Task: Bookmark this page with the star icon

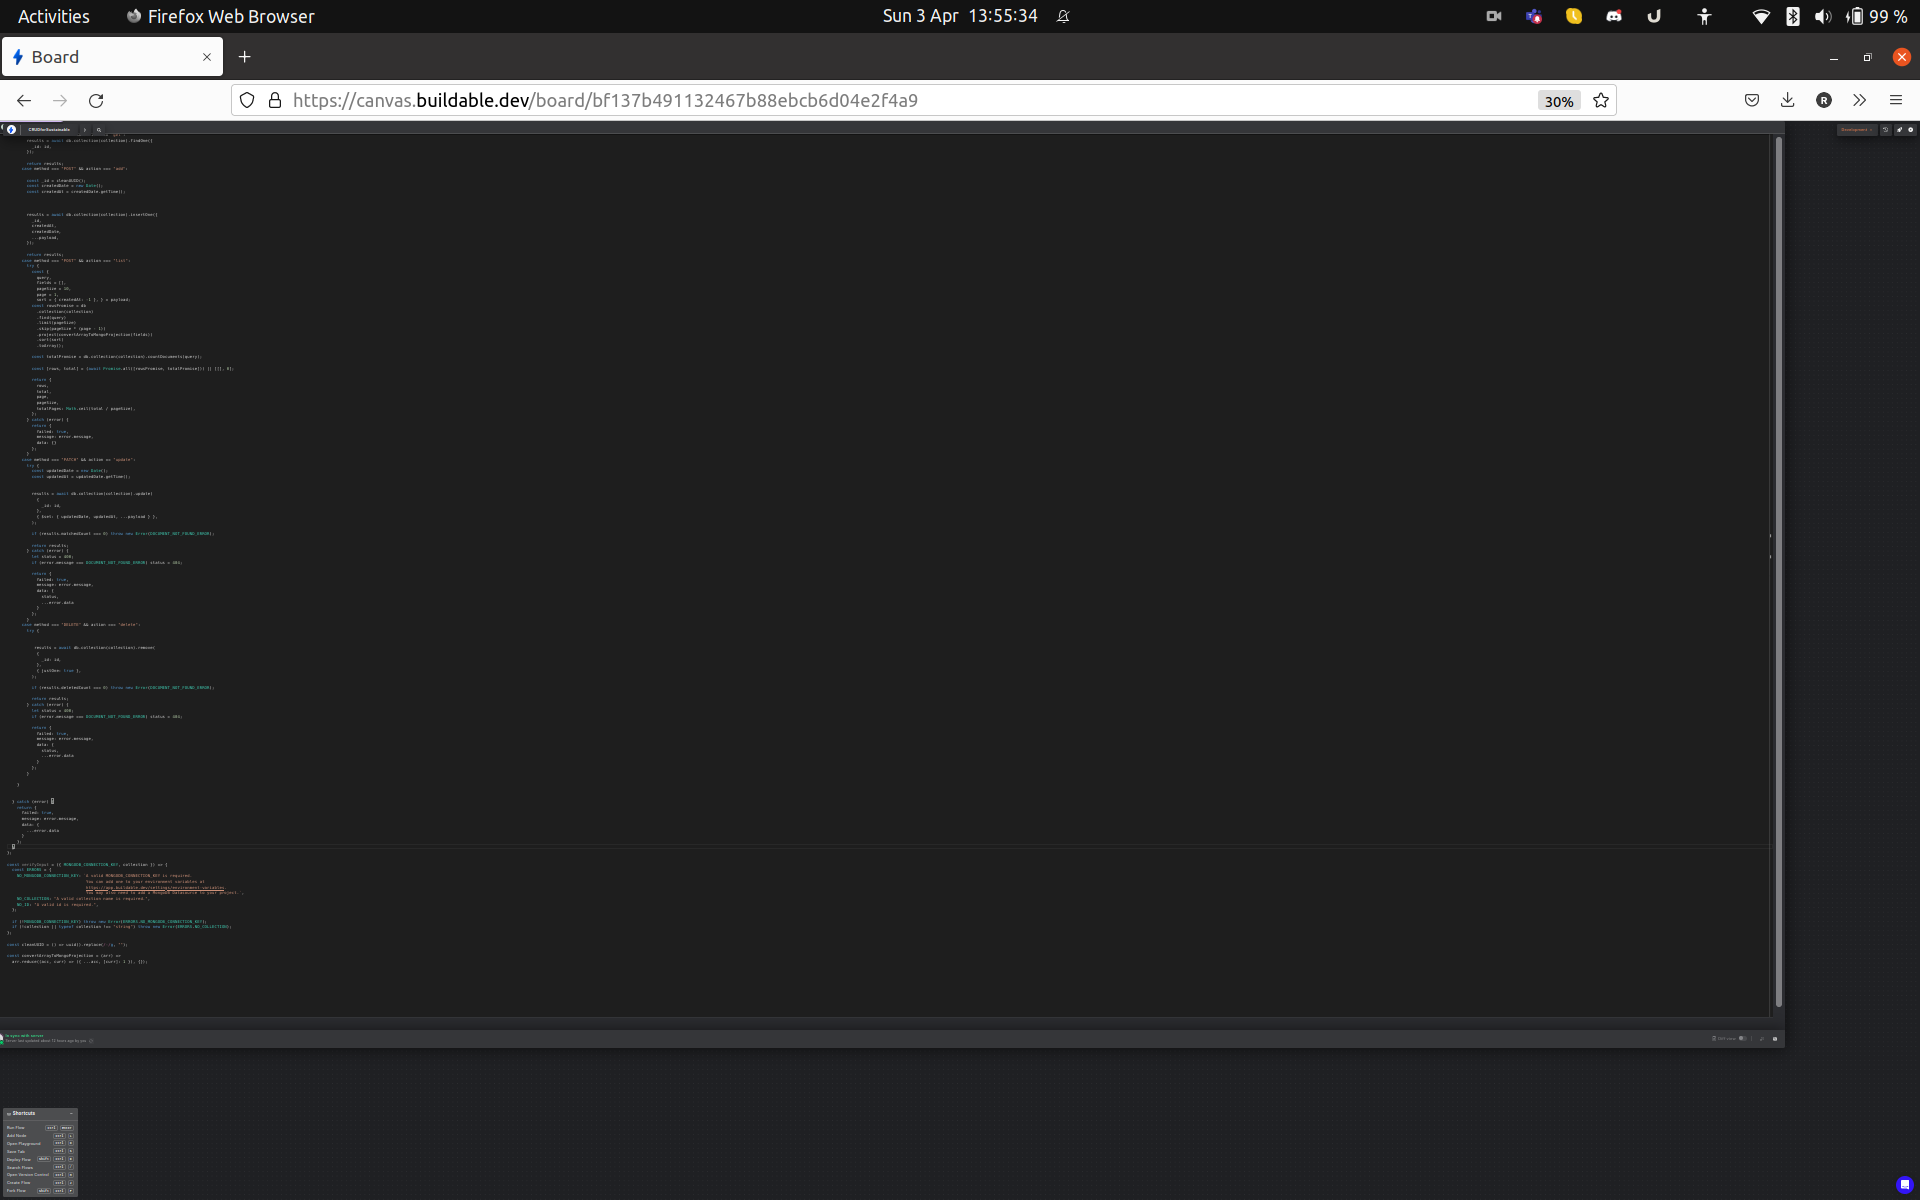Action: point(1601,100)
